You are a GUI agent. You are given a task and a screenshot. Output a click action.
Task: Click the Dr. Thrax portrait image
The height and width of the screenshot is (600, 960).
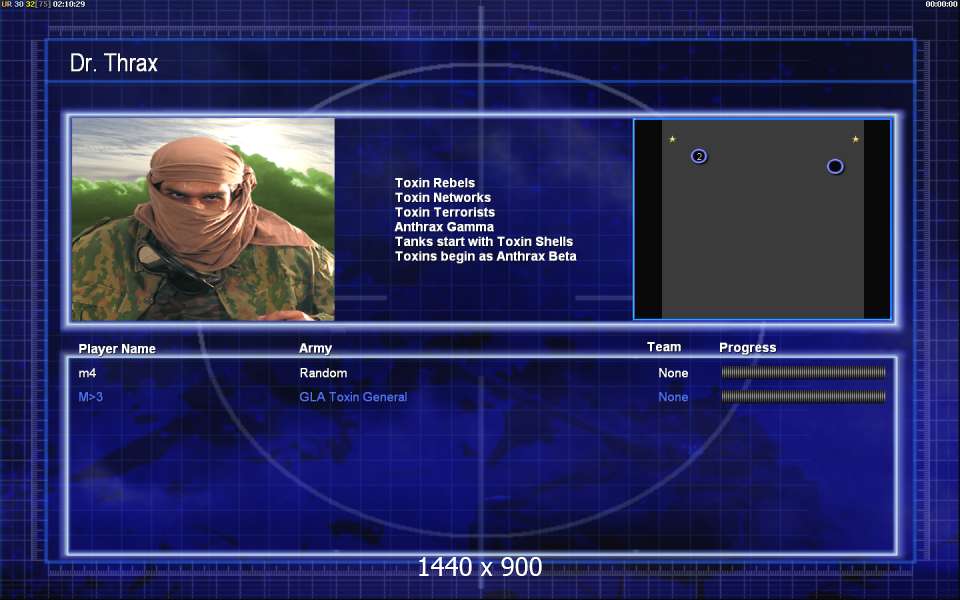tap(203, 219)
